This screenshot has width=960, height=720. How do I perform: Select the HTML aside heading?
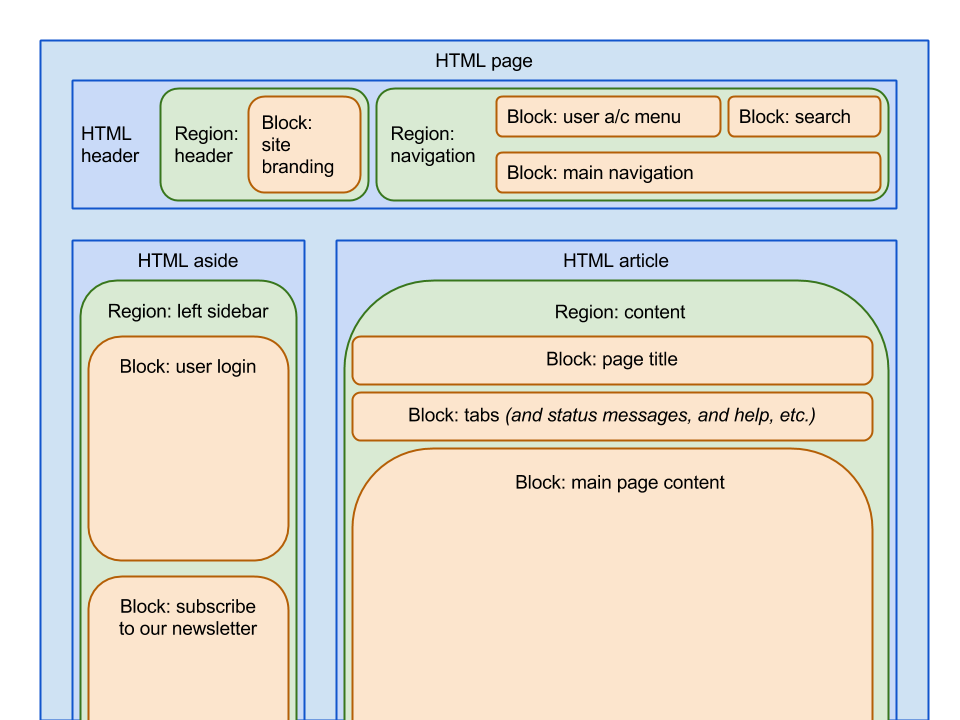point(188,261)
